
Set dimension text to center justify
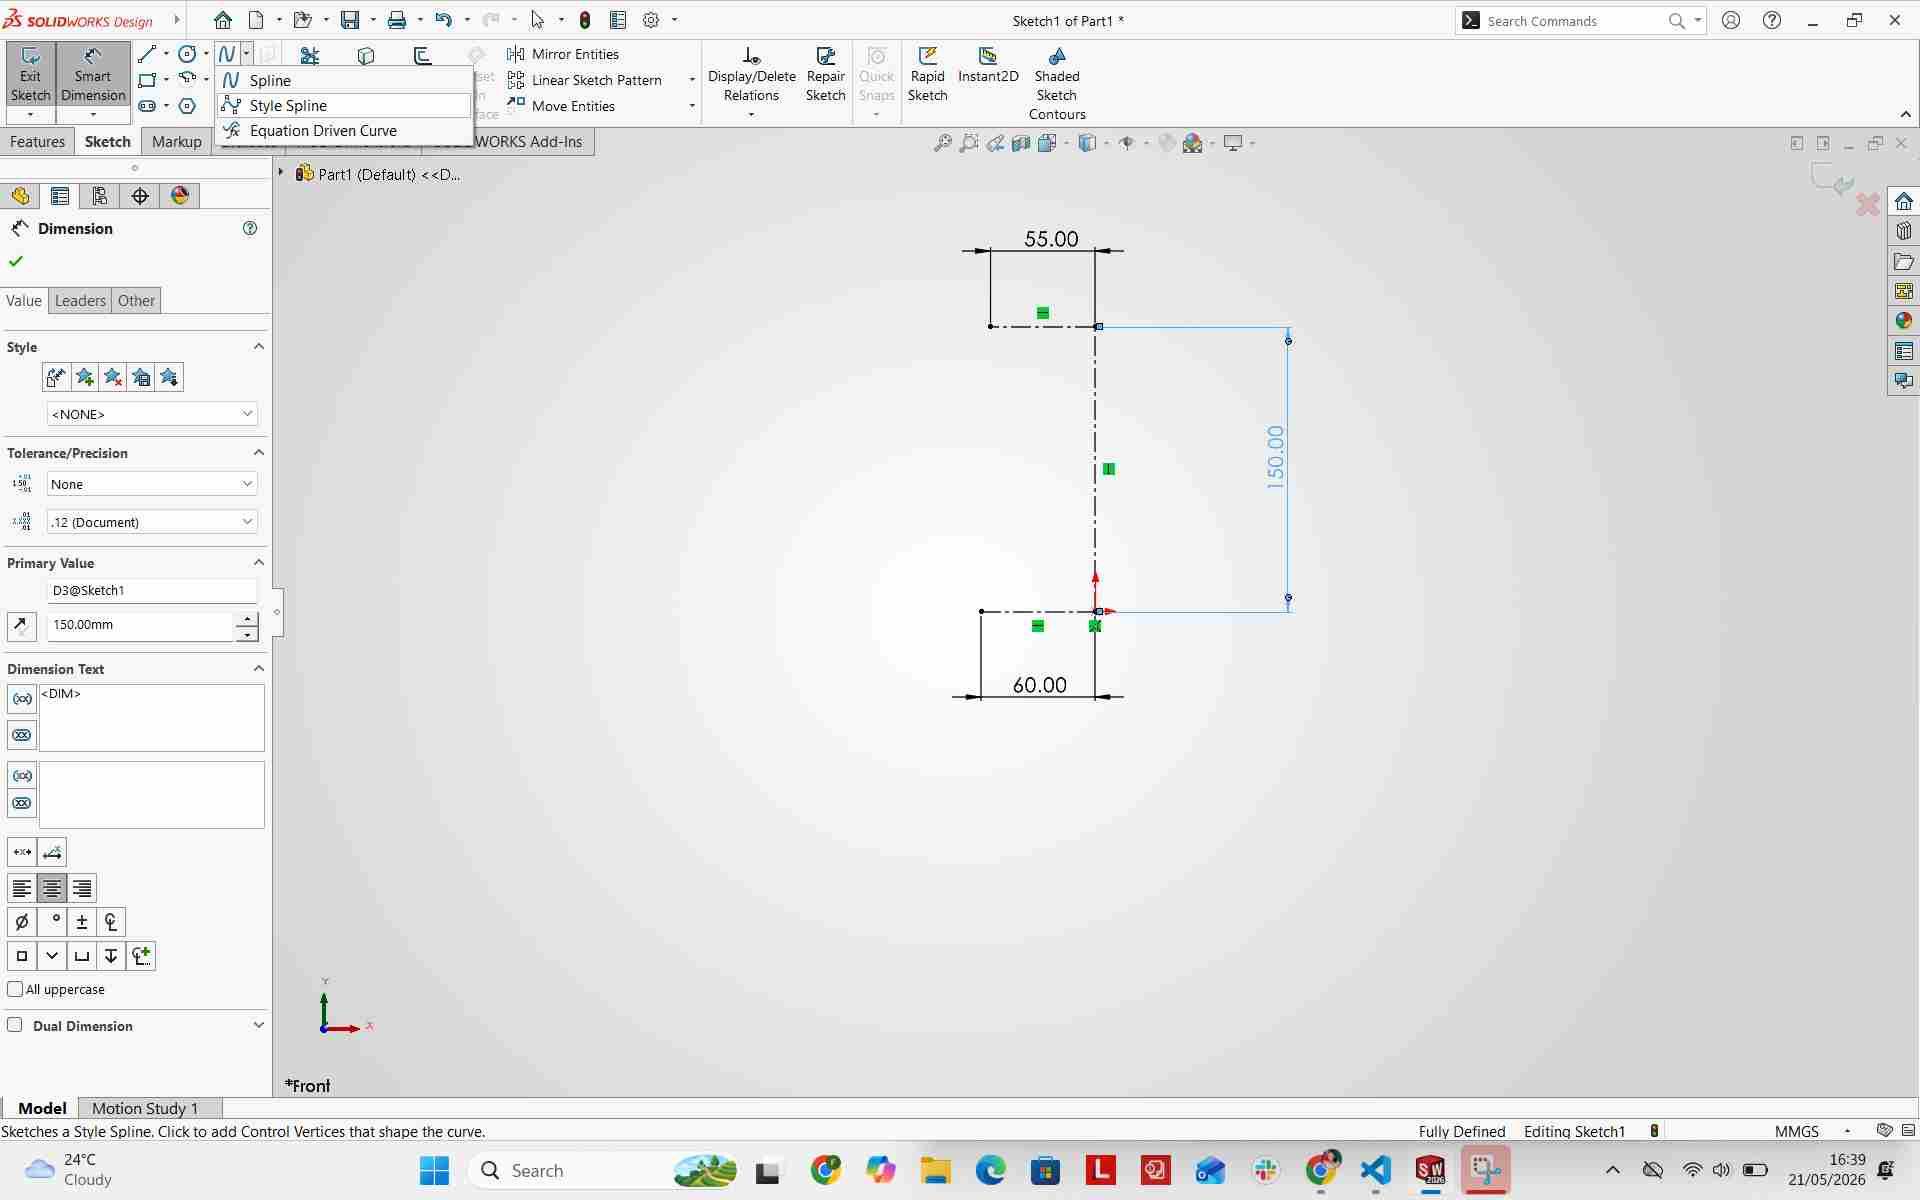tap(51, 888)
